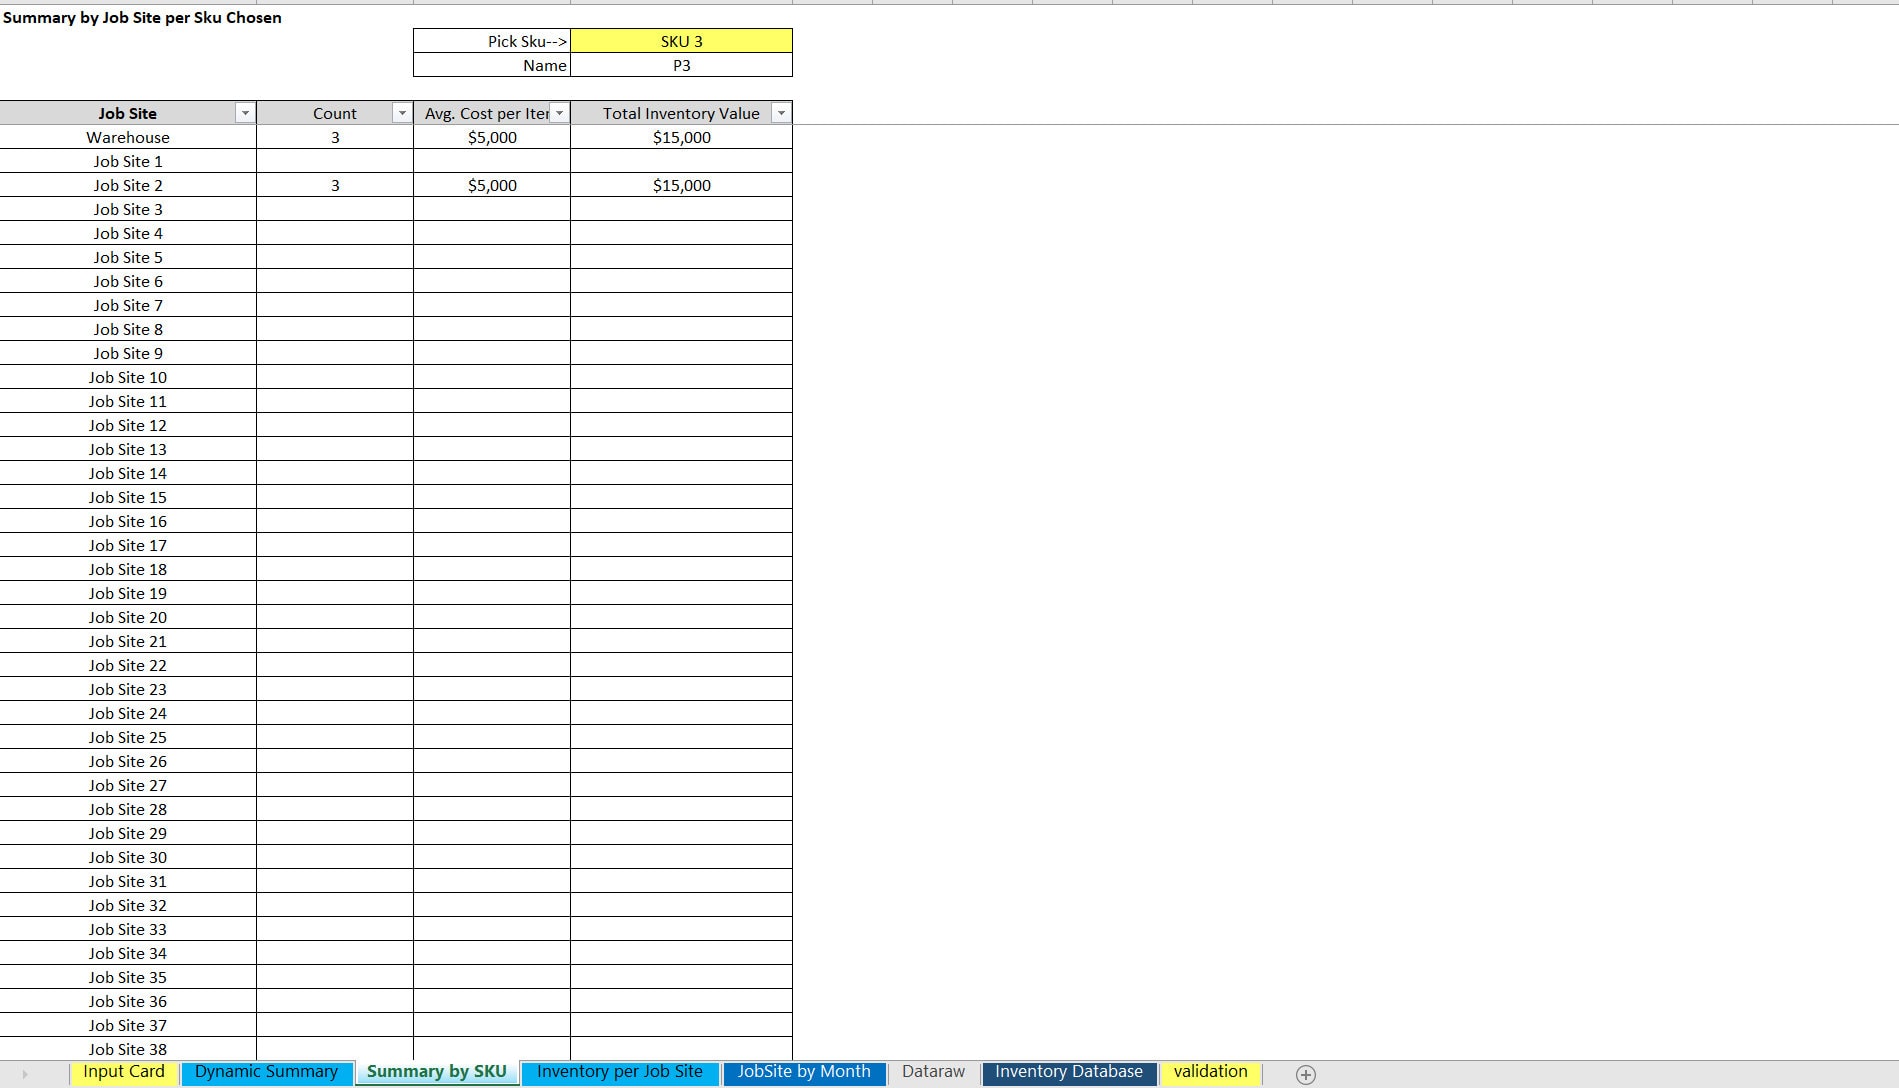1899x1088 pixels.
Task: Select the Warehouse count cell showing 3
Action: 335,137
